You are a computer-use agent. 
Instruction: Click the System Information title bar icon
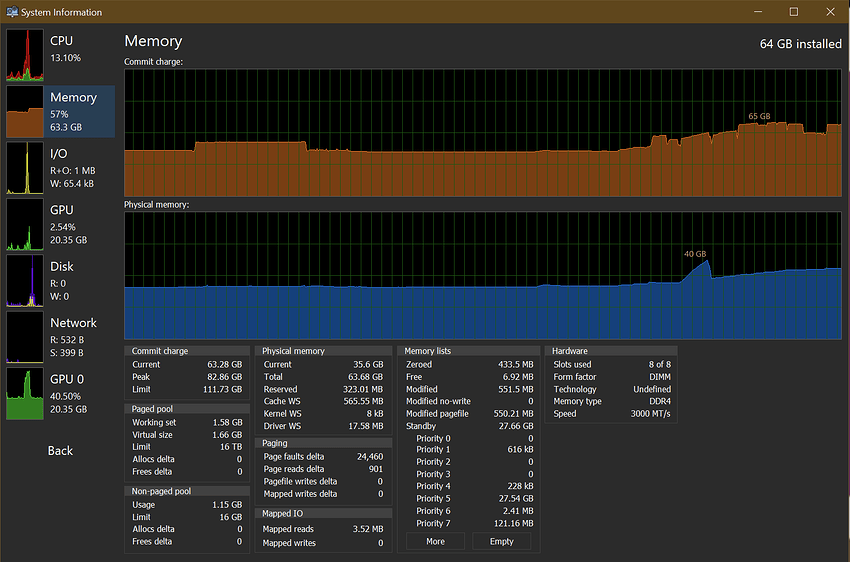pyautogui.click(x=11, y=12)
